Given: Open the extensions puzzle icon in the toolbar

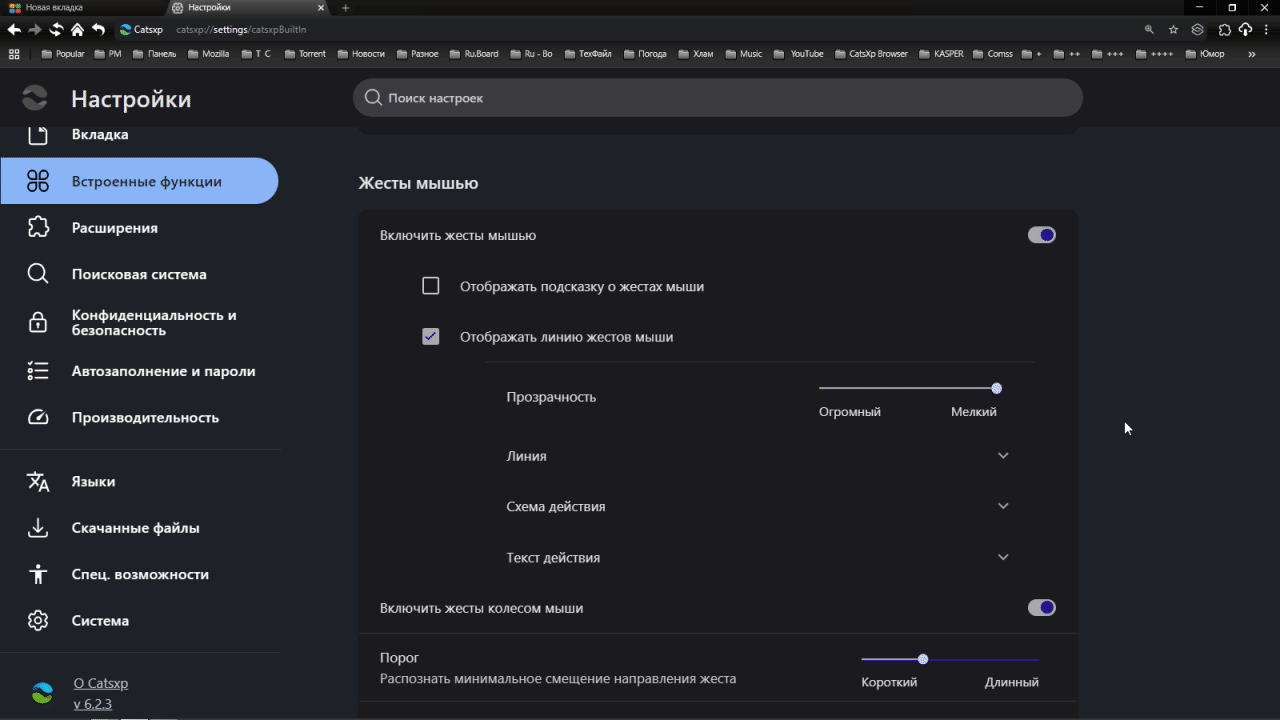Looking at the screenshot, I should [x=1225, y=30].
